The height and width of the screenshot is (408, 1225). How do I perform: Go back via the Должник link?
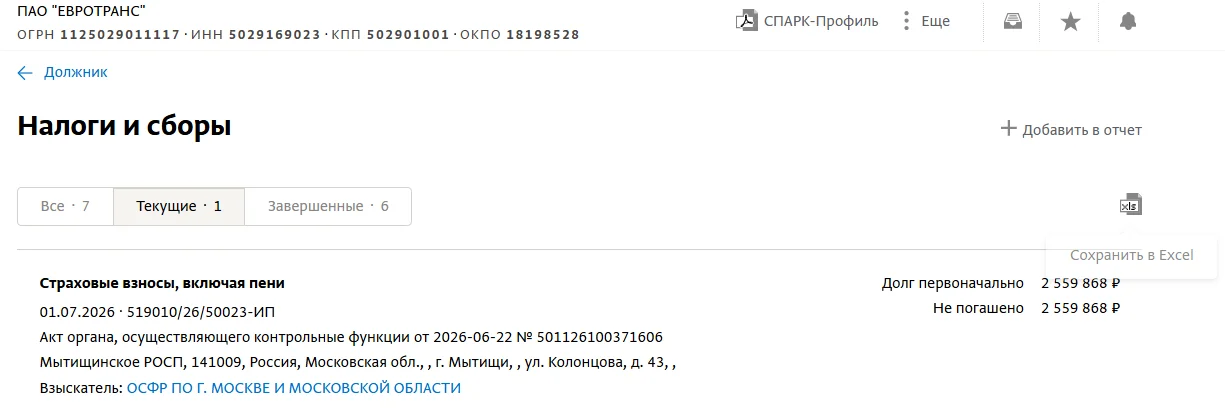(x=76, y=72)
